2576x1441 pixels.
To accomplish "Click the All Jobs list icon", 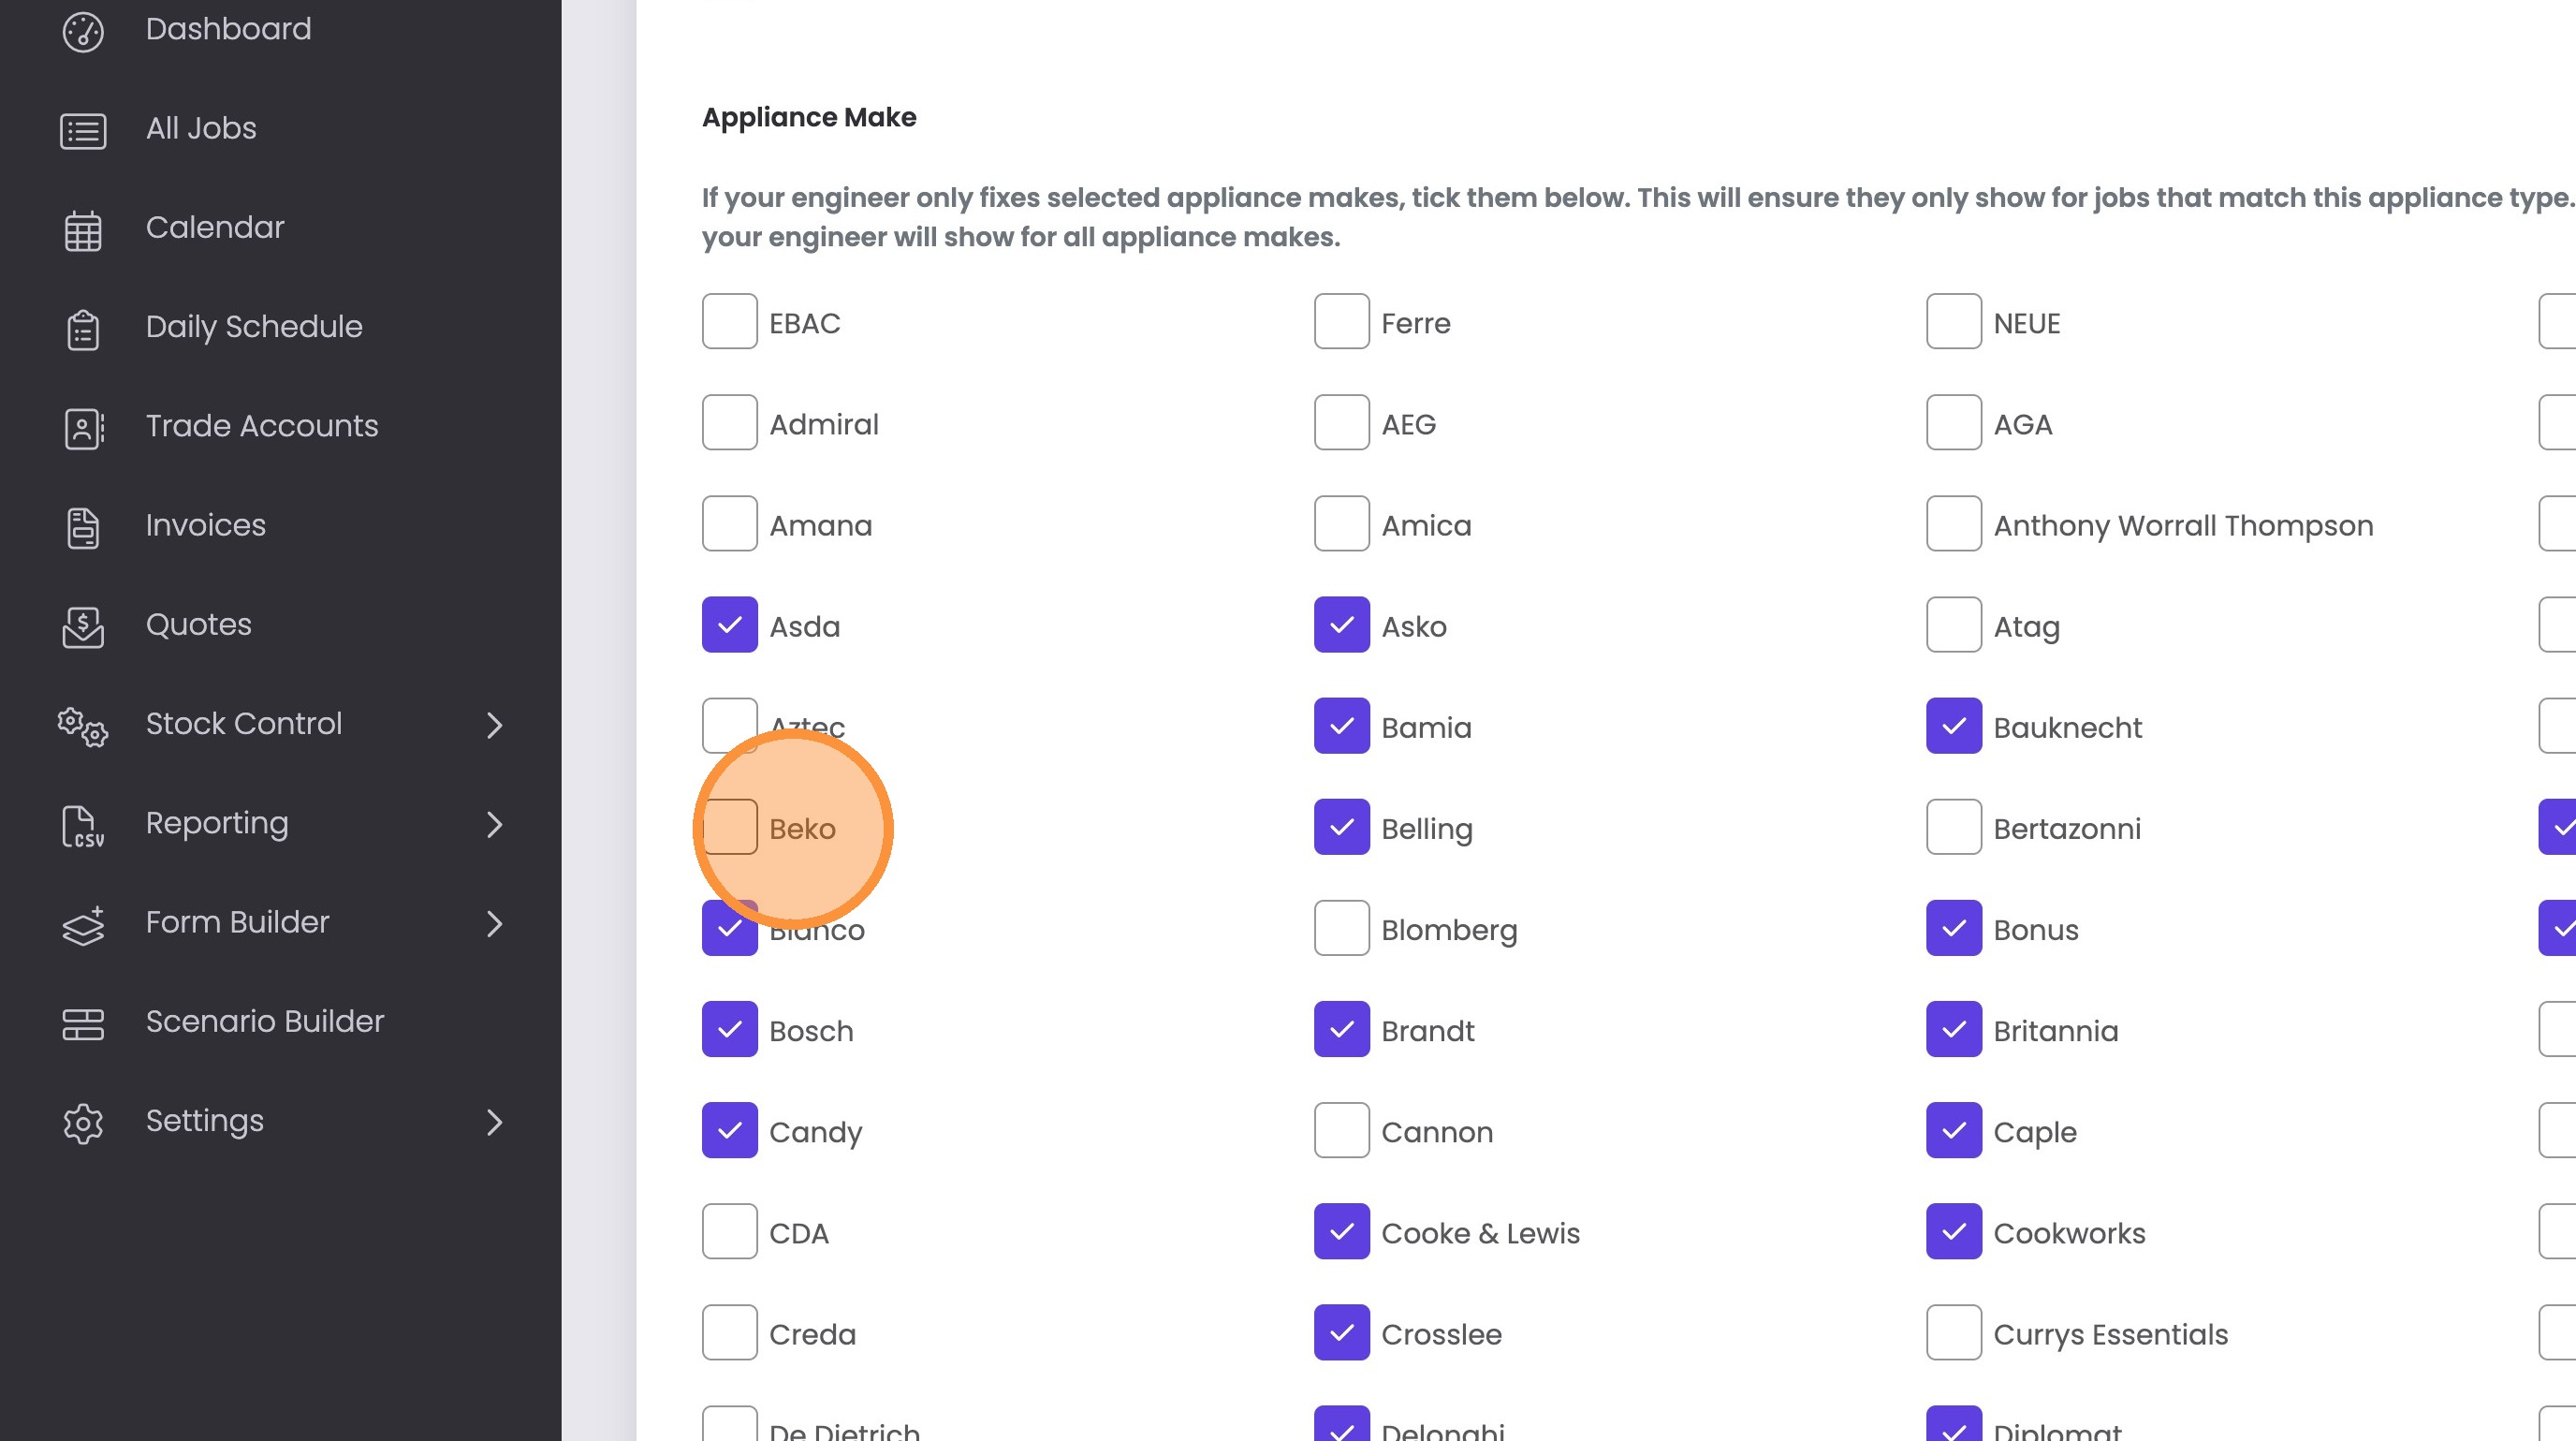I will [83, 130].
